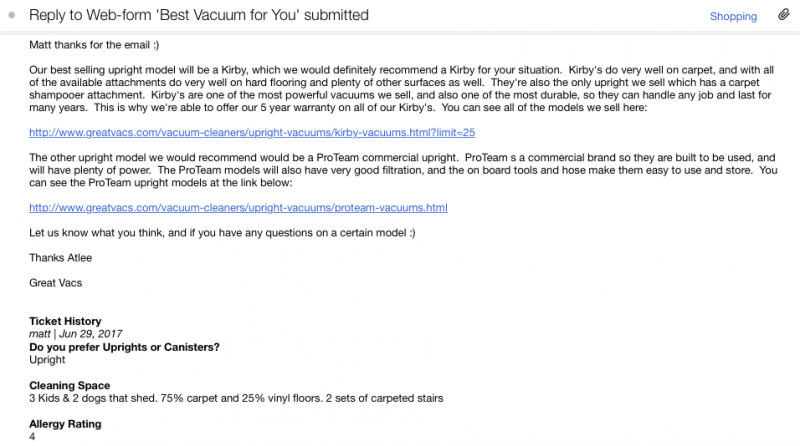The height and width of the screenshot is (446, 800).
Task: Click the paperclip attachment icon
Action: [x=783, y=16]
